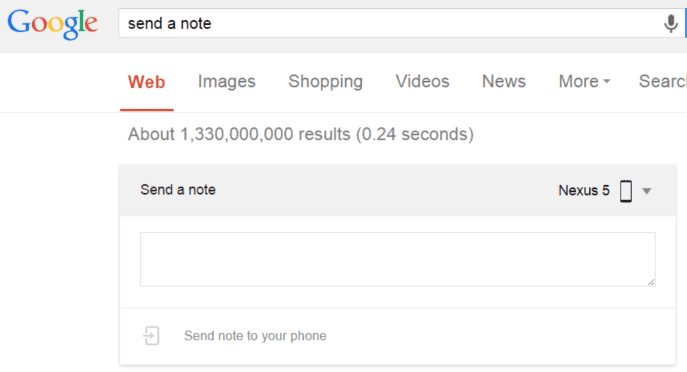Expand the More menu
Image resolution: width=687 pixels, height=372 pixels.
(584, 81)
